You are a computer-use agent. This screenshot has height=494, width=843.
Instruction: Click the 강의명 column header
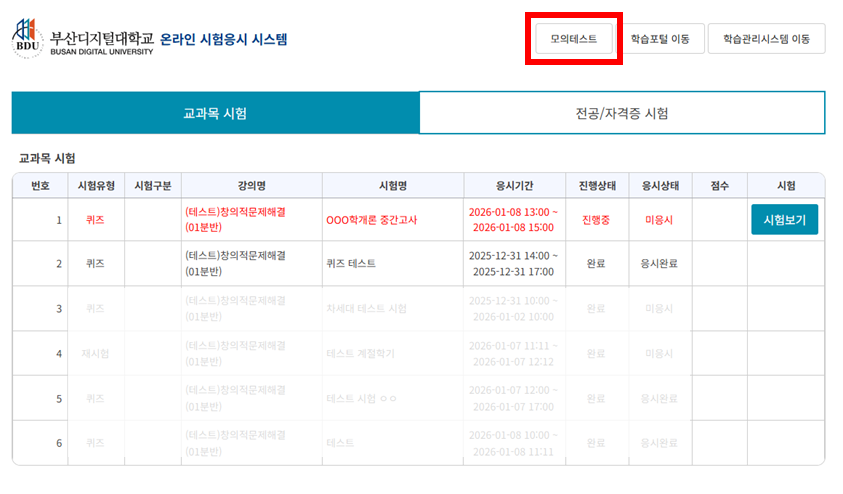252,186
